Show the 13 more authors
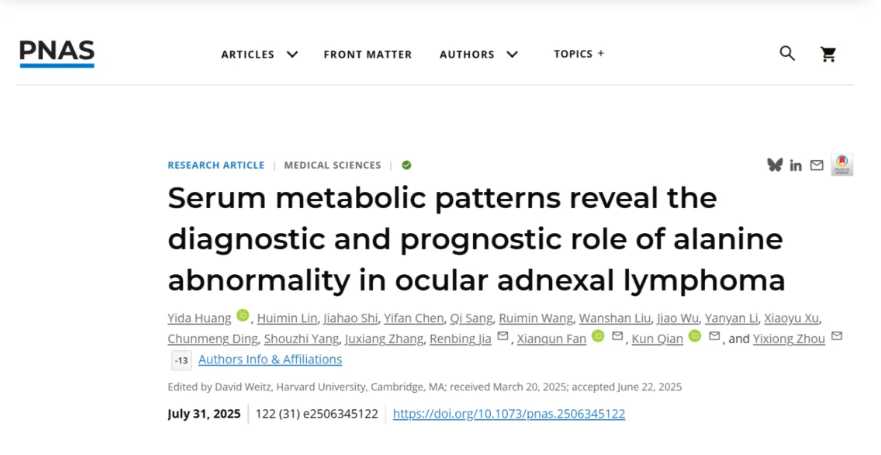Screen dimensions: 881x455 181,360
